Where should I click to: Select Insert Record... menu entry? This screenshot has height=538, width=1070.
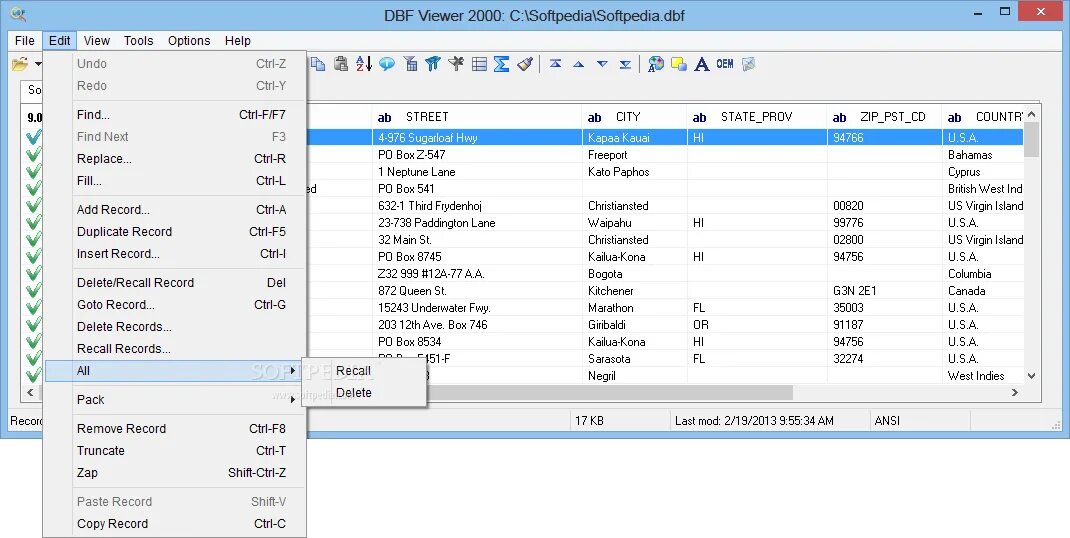pyautogui.click(x=175, y=254)
